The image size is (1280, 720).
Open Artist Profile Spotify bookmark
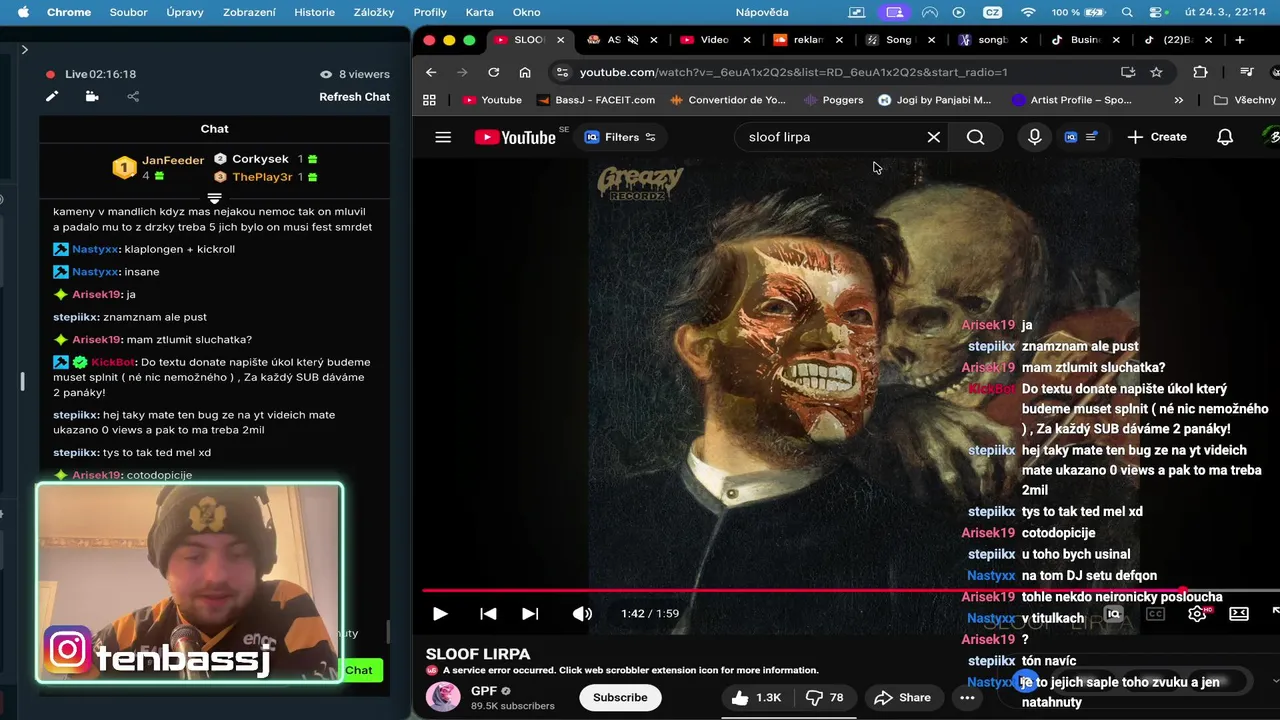point(1072,100)
